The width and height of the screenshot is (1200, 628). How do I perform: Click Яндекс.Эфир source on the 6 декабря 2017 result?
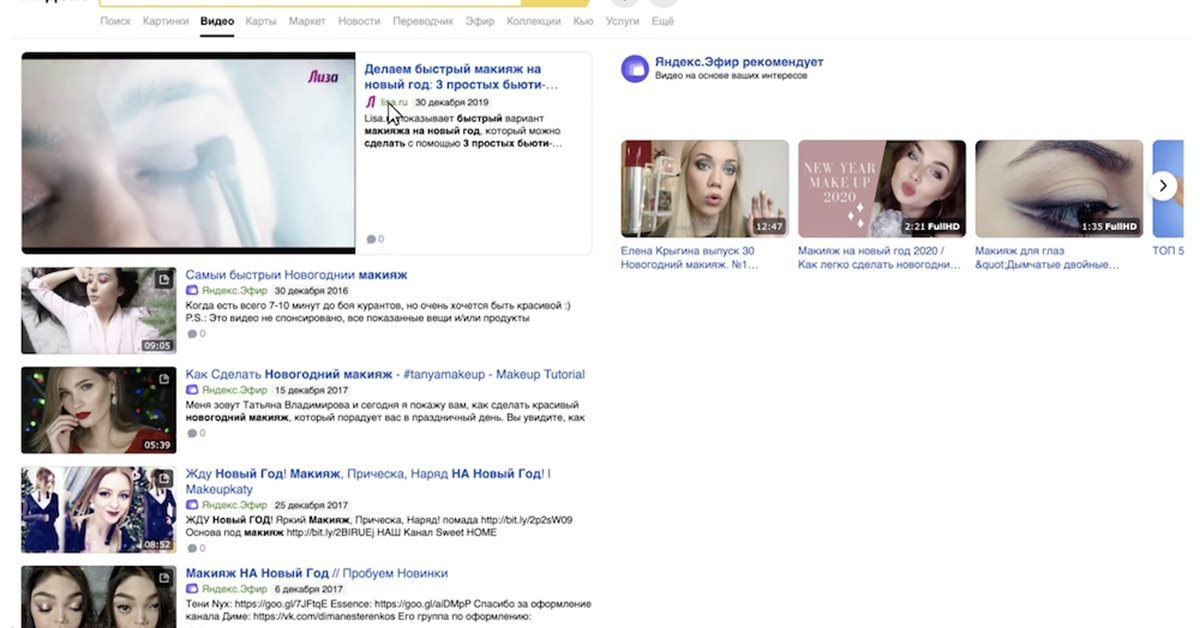pos(235,590)
